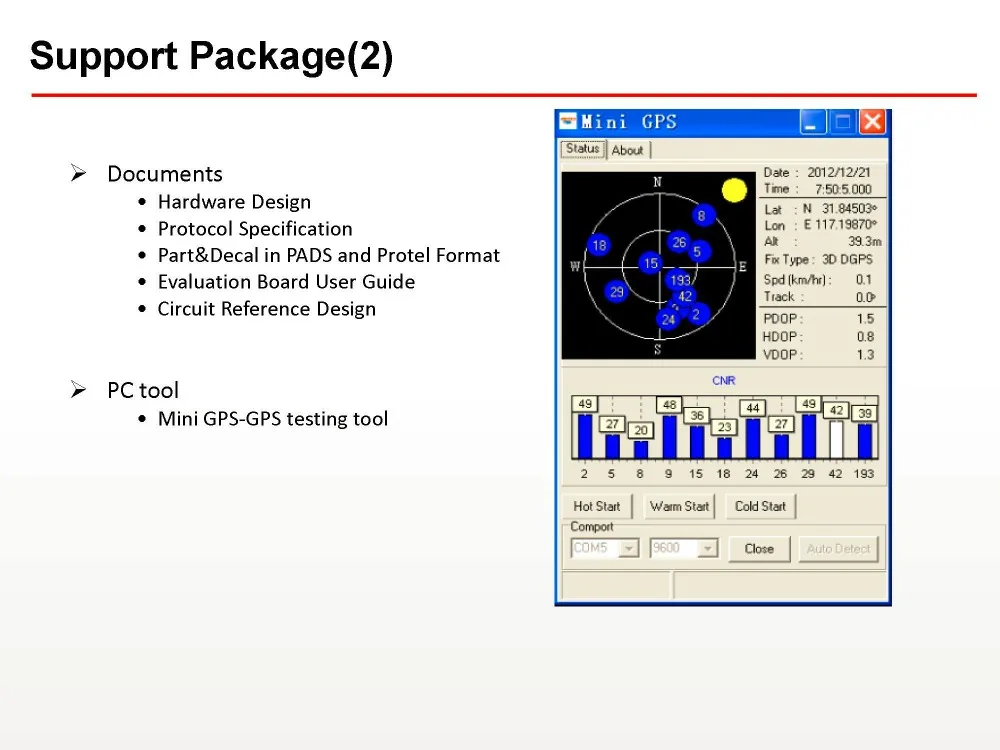Switch to the Status tab
1000x750 pixels.
pyautogui.click(x=582, y=149)
